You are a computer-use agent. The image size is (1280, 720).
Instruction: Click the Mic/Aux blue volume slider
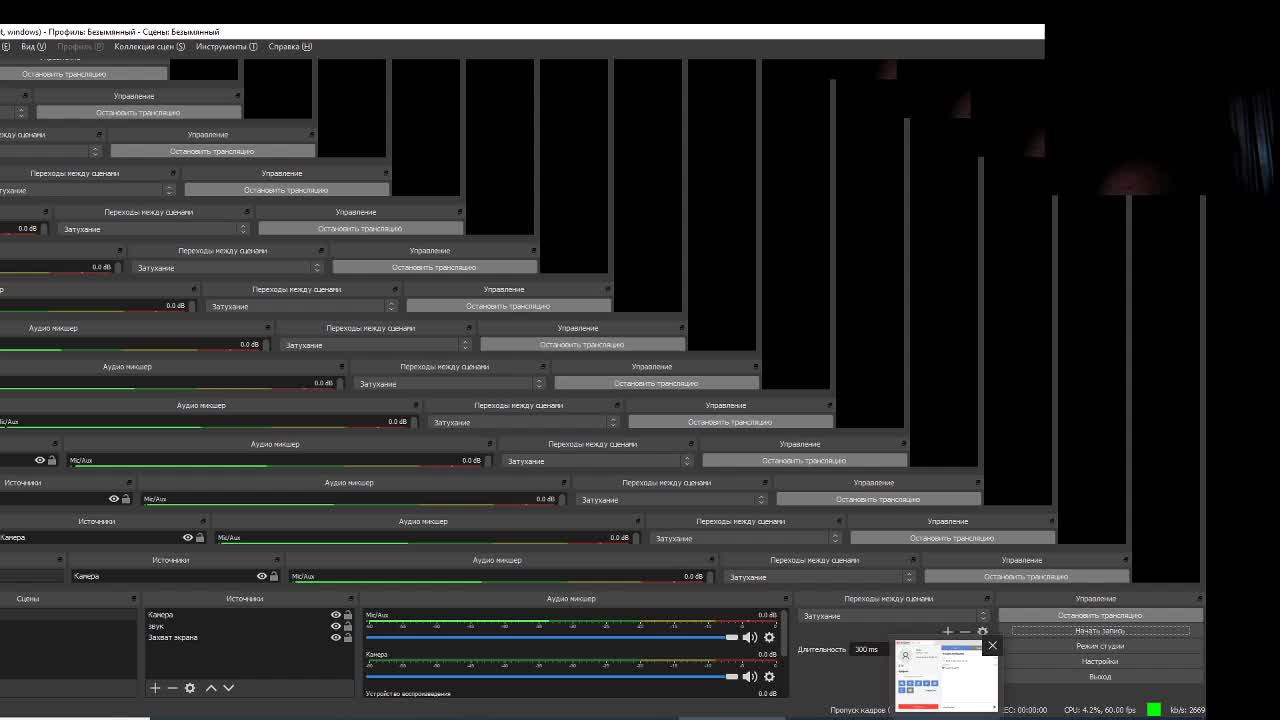point(550,637)
